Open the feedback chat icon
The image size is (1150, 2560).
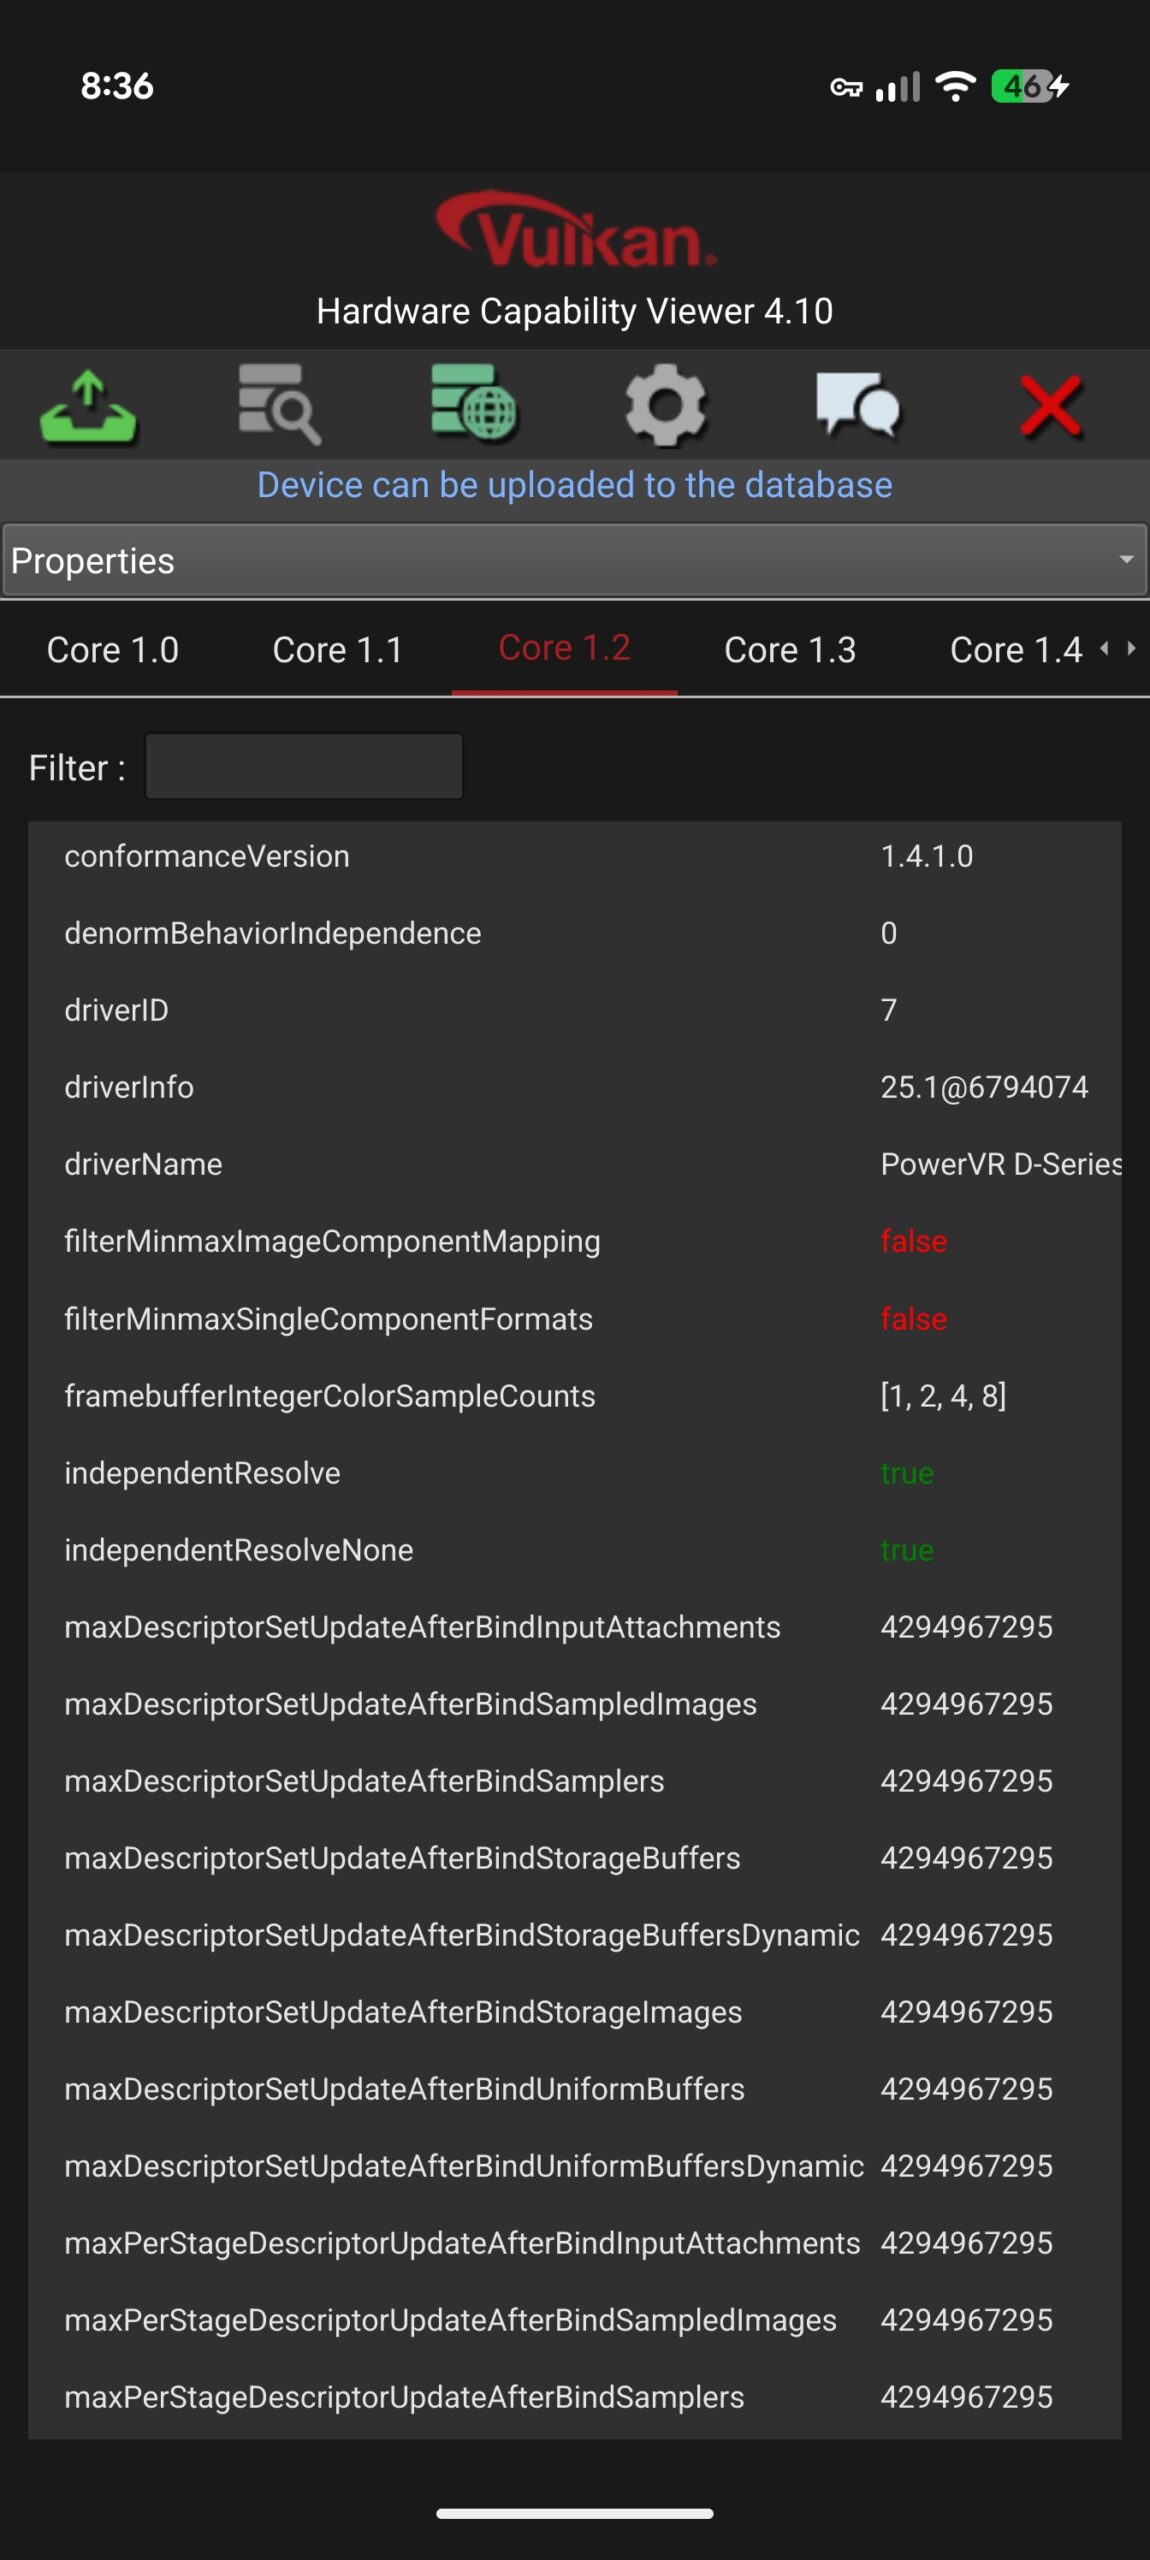pyautogui.click(x=859, y=406)
